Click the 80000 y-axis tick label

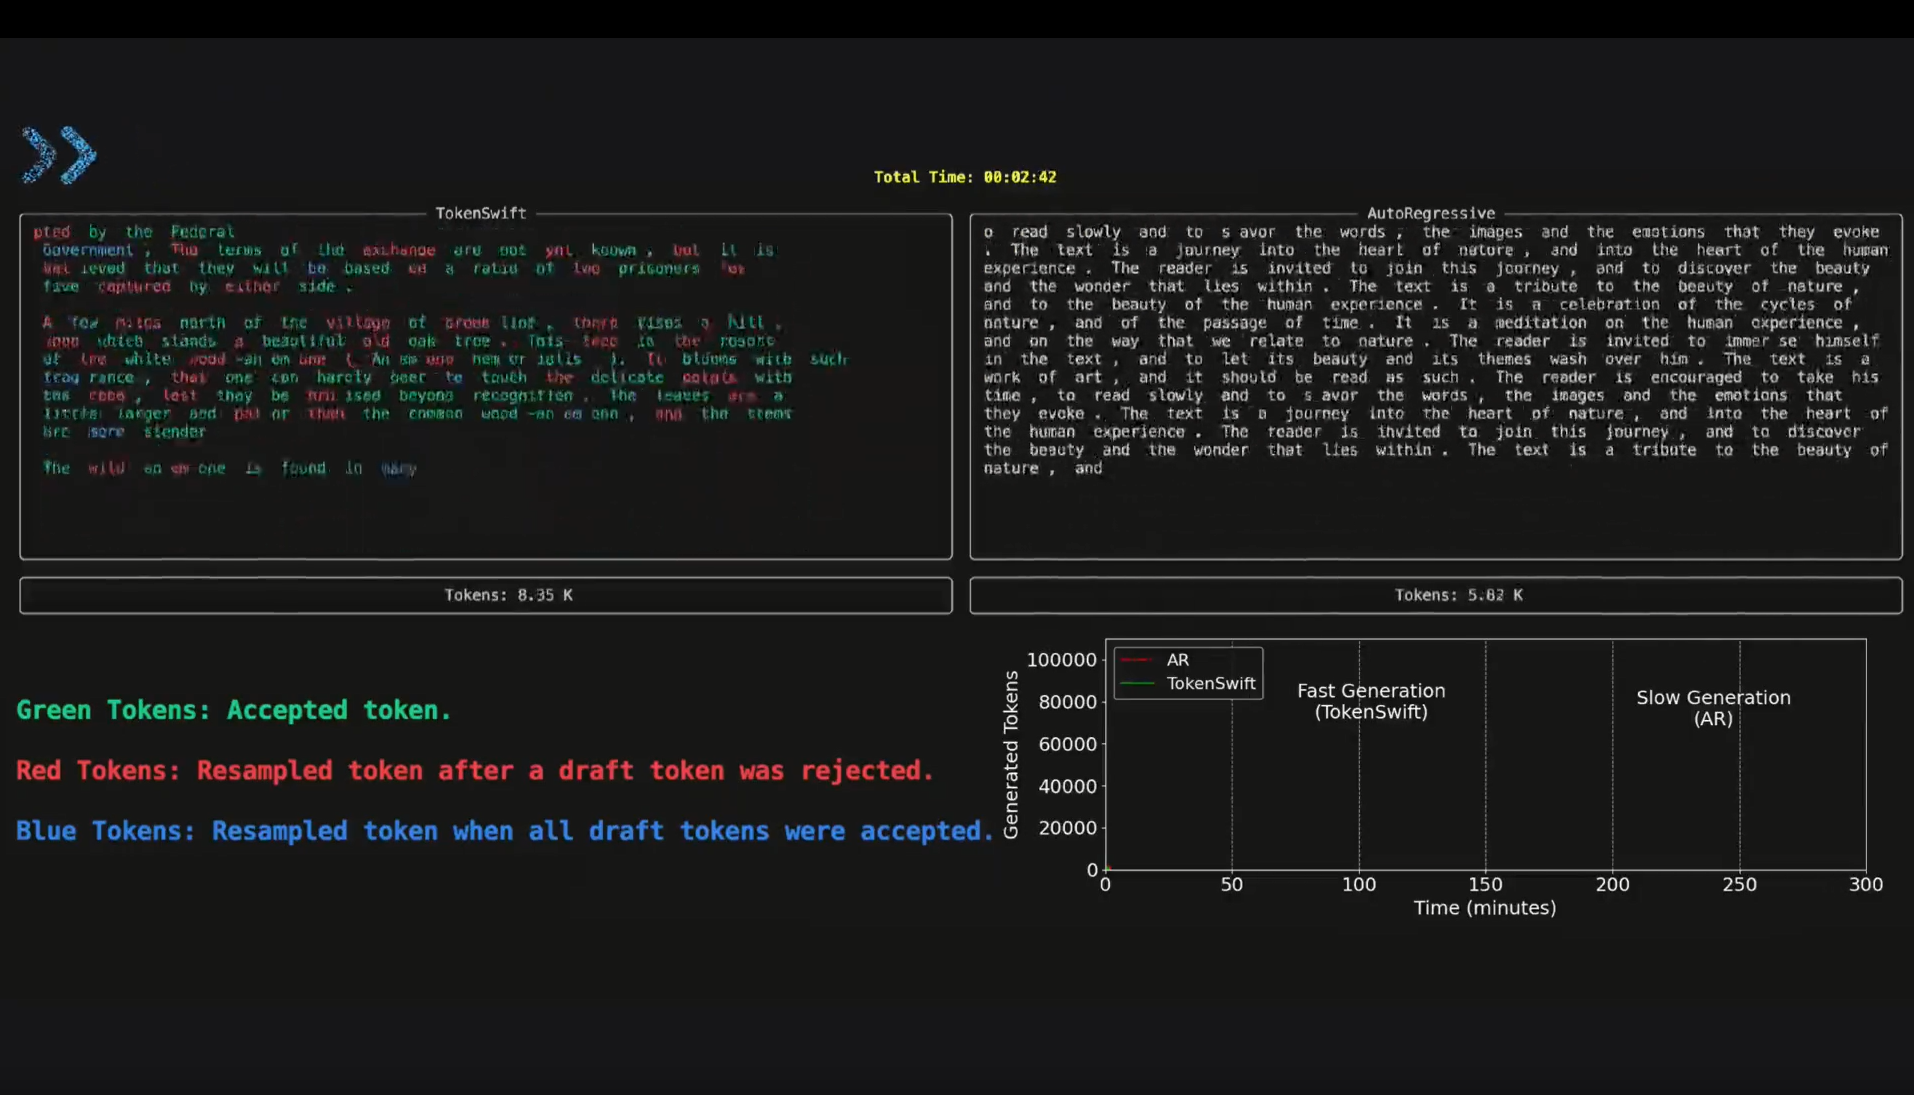click(x=1068, y=702)
